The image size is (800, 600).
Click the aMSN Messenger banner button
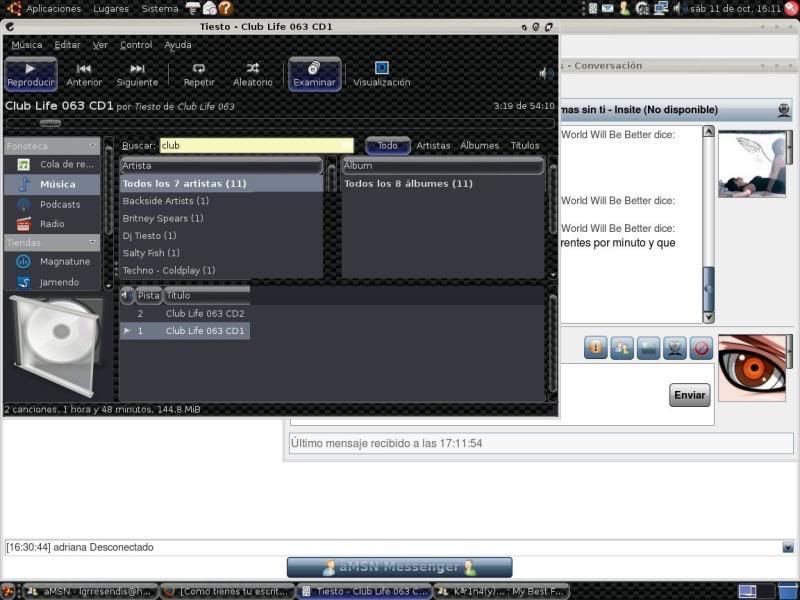coord(399,567)
